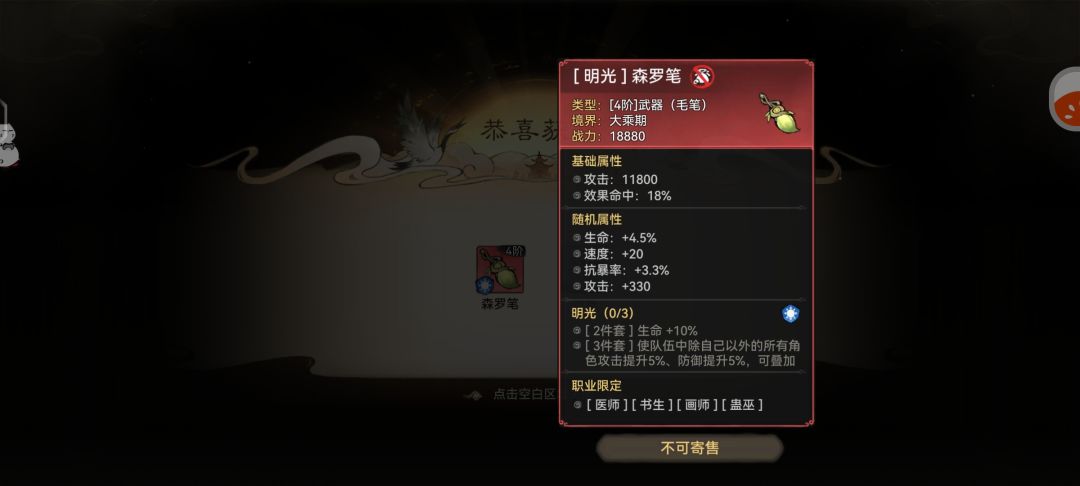The image size is (1080, 486).
Task: Click the red no-trade icon beside 森罗笔
Action: 703,76
